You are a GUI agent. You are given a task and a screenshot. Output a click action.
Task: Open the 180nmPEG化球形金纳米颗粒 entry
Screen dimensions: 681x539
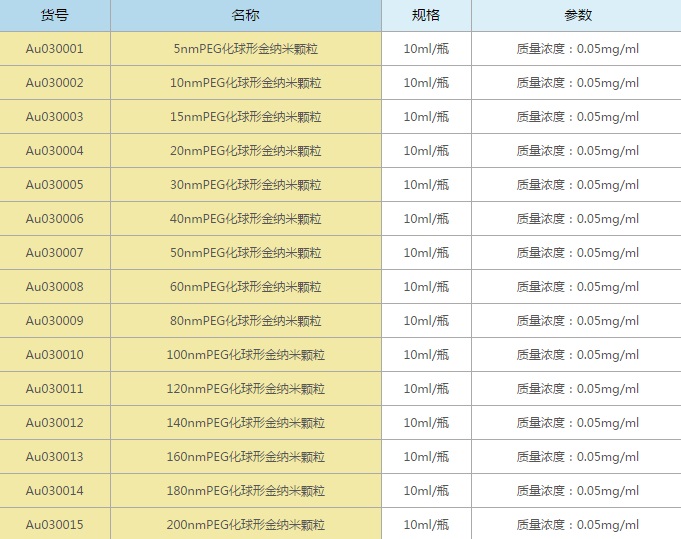click(x=246, y=491)
